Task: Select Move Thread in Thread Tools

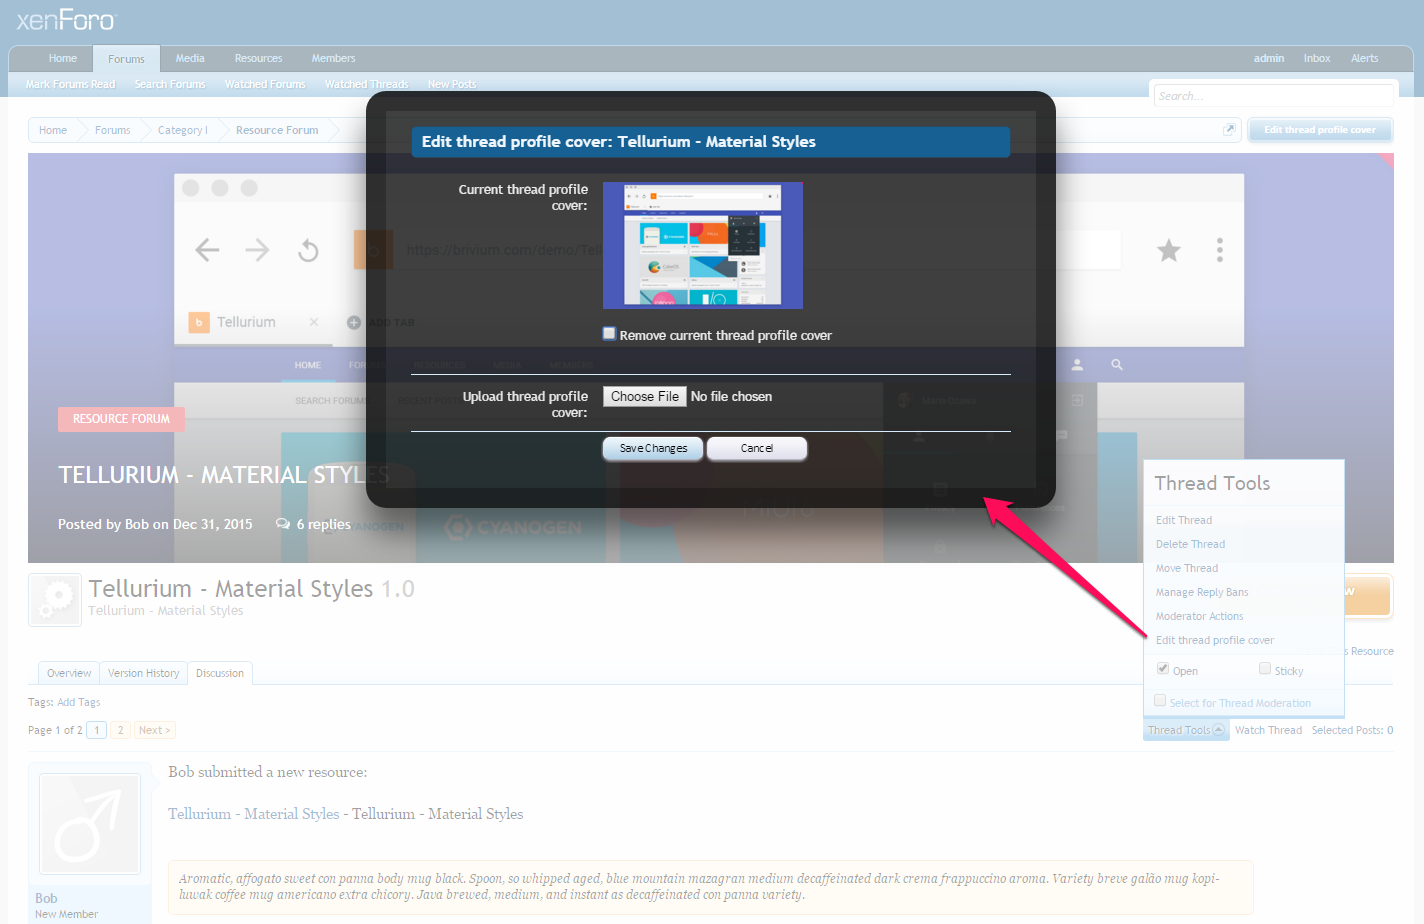Action: click(1187, 568)
